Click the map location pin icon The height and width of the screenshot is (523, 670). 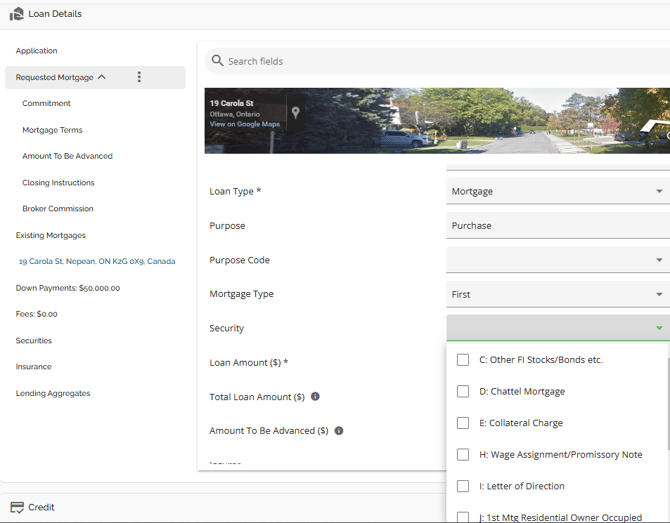(x=295, y=113)
